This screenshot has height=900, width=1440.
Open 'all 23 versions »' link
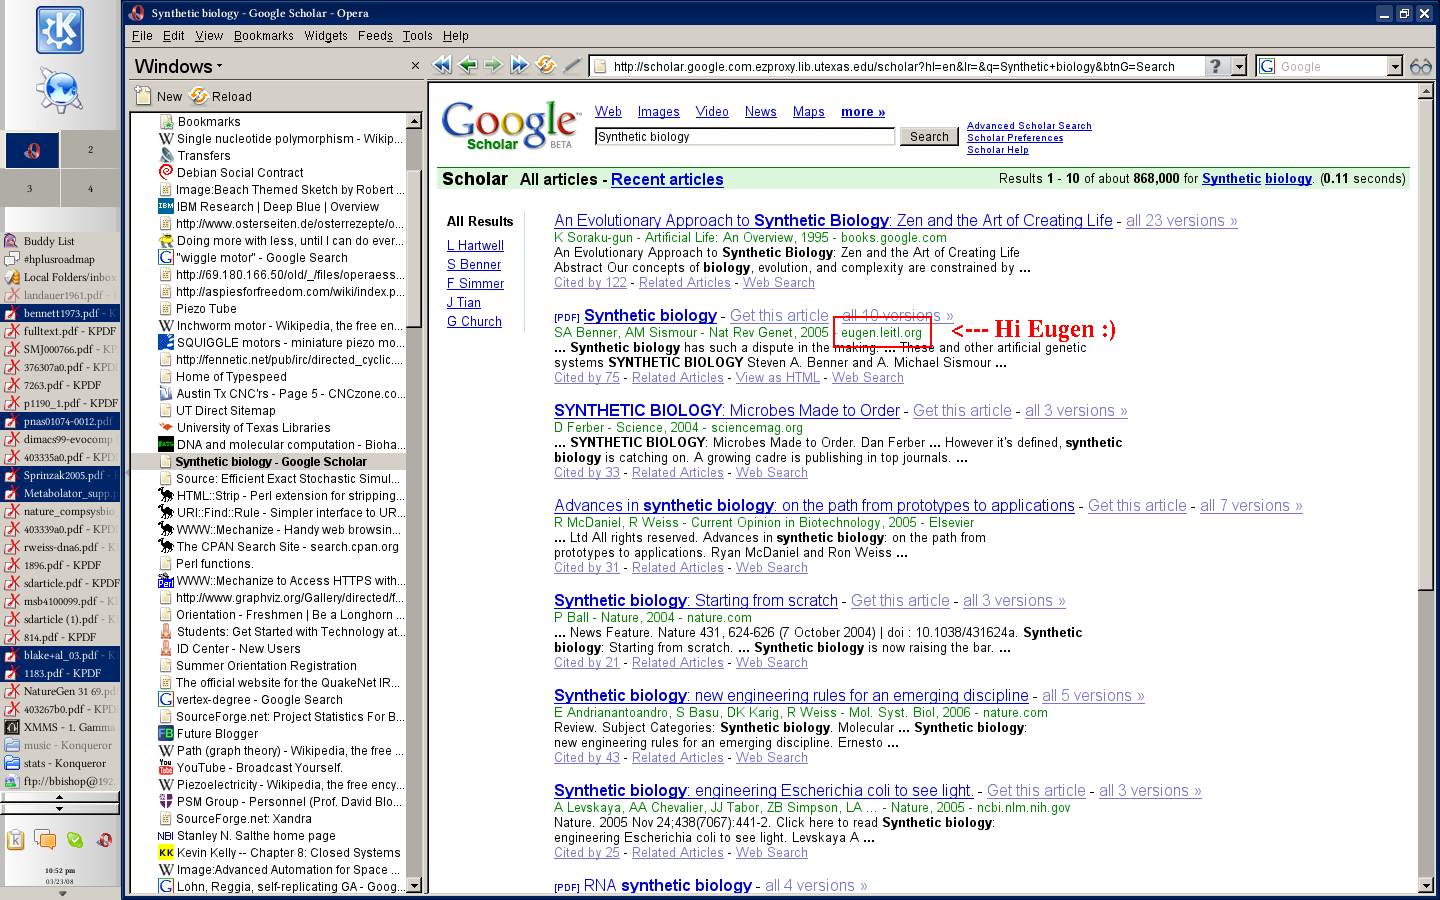(x=1182, y=221)
